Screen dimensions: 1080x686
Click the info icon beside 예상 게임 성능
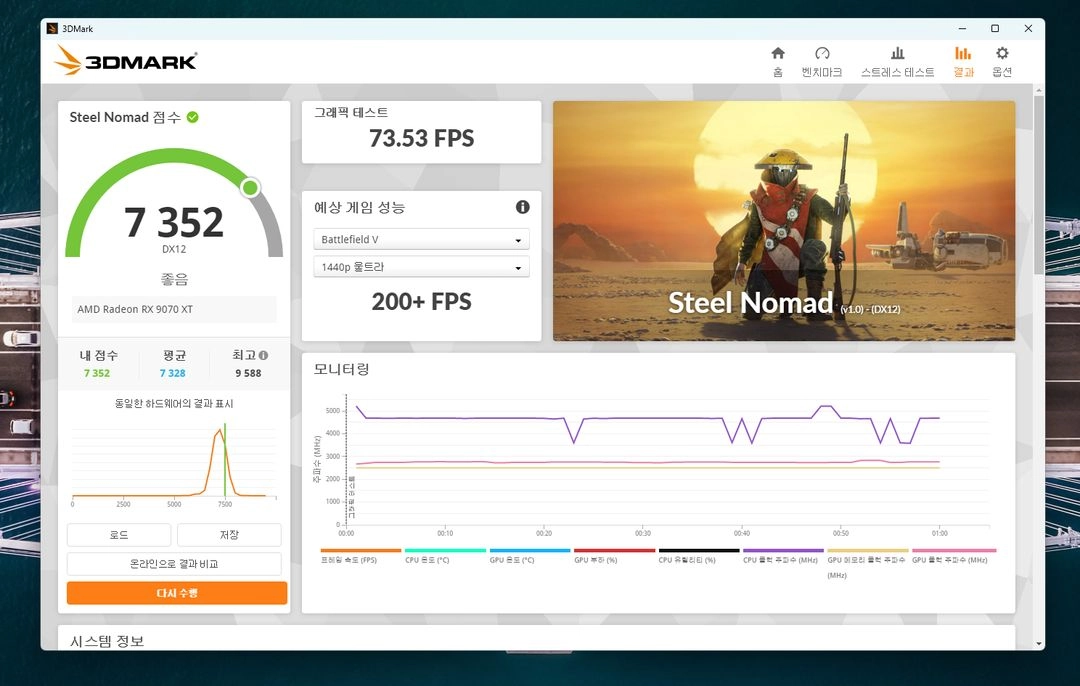(x=523, y=207)
